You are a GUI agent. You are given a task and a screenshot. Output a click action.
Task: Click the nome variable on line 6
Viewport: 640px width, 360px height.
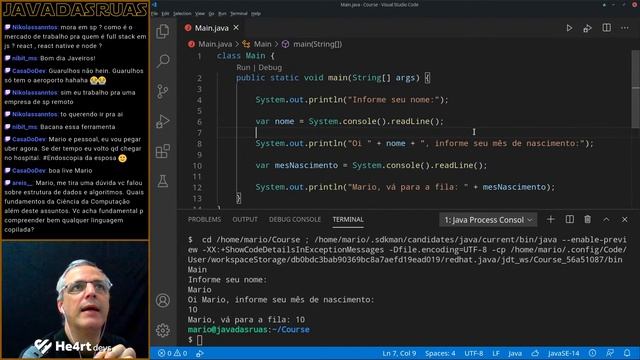click(284, 121)
